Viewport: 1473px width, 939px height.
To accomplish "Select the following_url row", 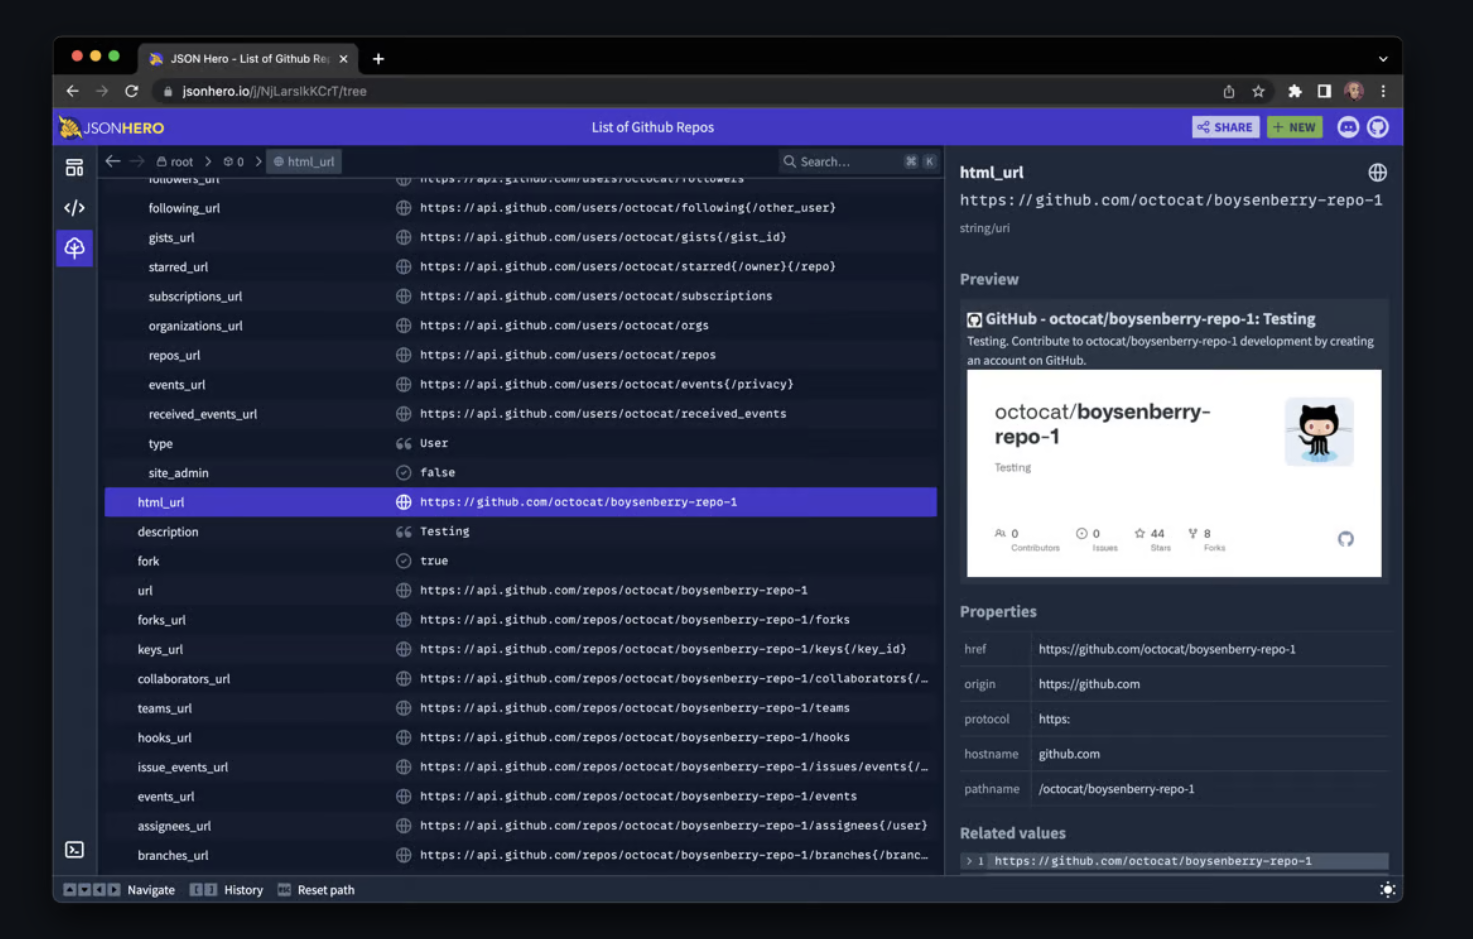I will (521, 208).
